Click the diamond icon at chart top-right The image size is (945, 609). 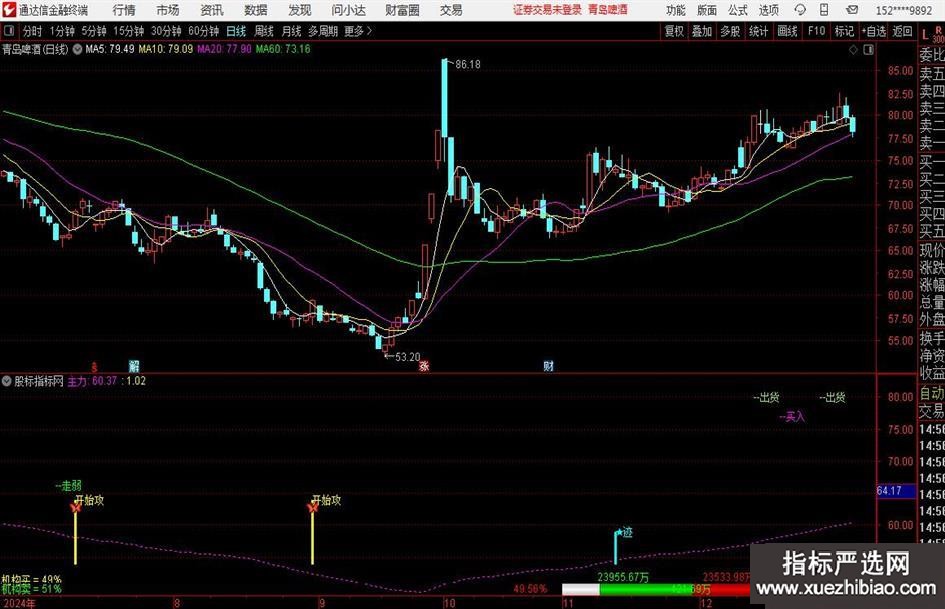pos(853,50)
